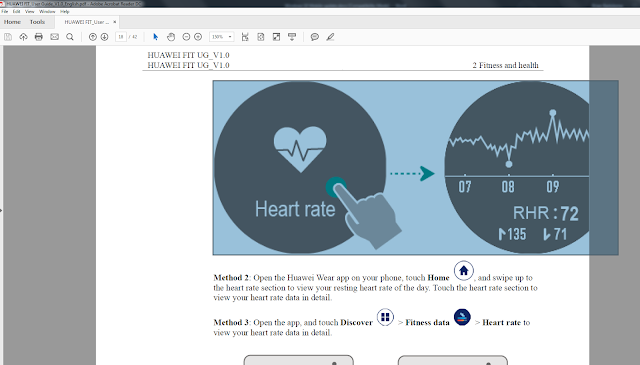Image resolution: width=640 pixels, height=365 pixels.
Task: Open the Help menu
Action: point(64,11)
